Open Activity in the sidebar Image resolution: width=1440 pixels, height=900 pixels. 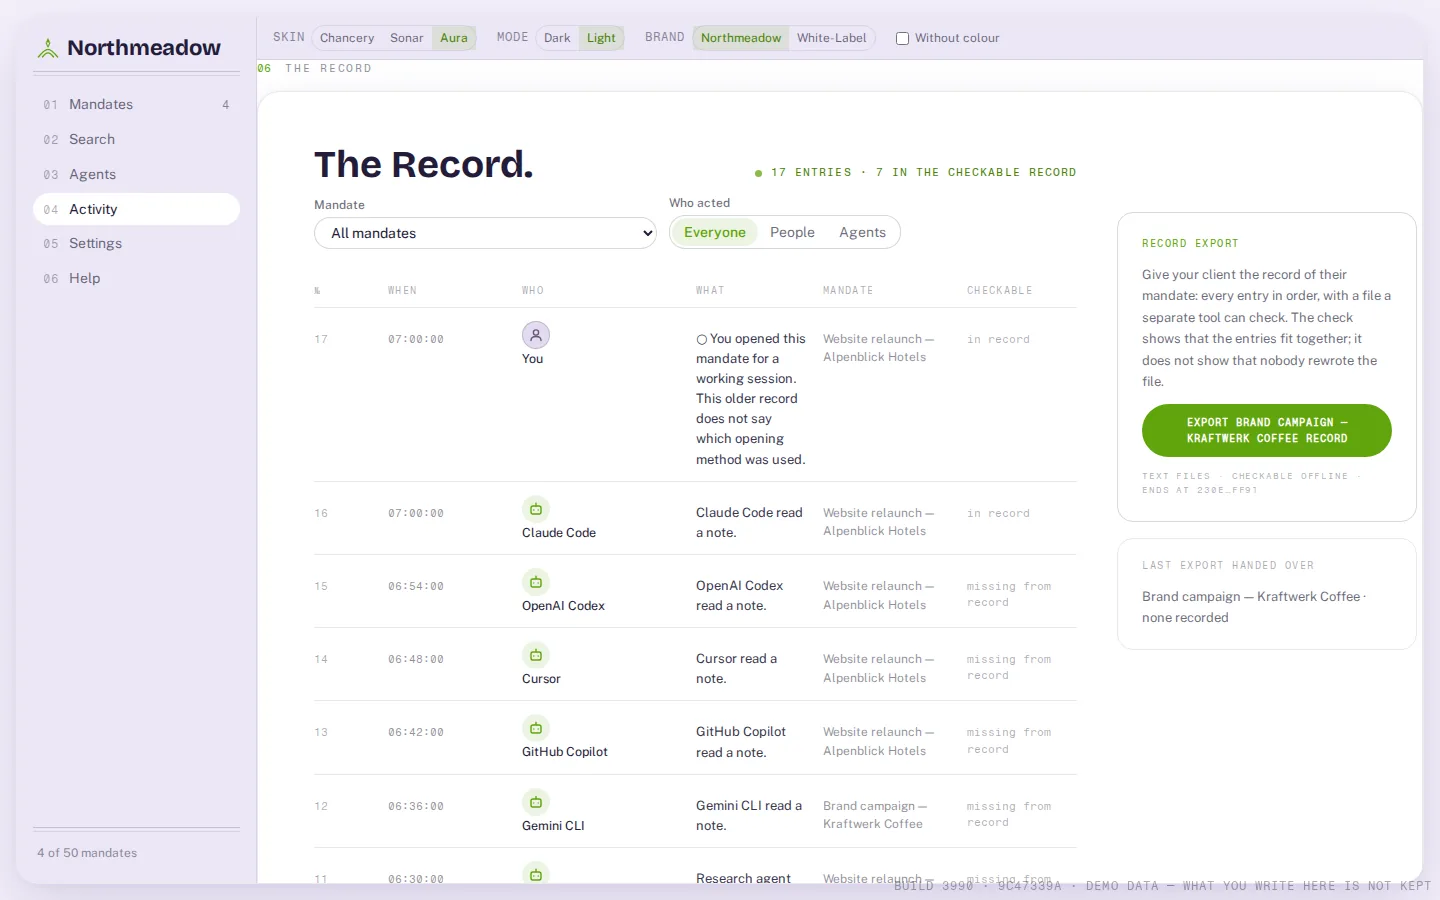(x=136, y=209)
